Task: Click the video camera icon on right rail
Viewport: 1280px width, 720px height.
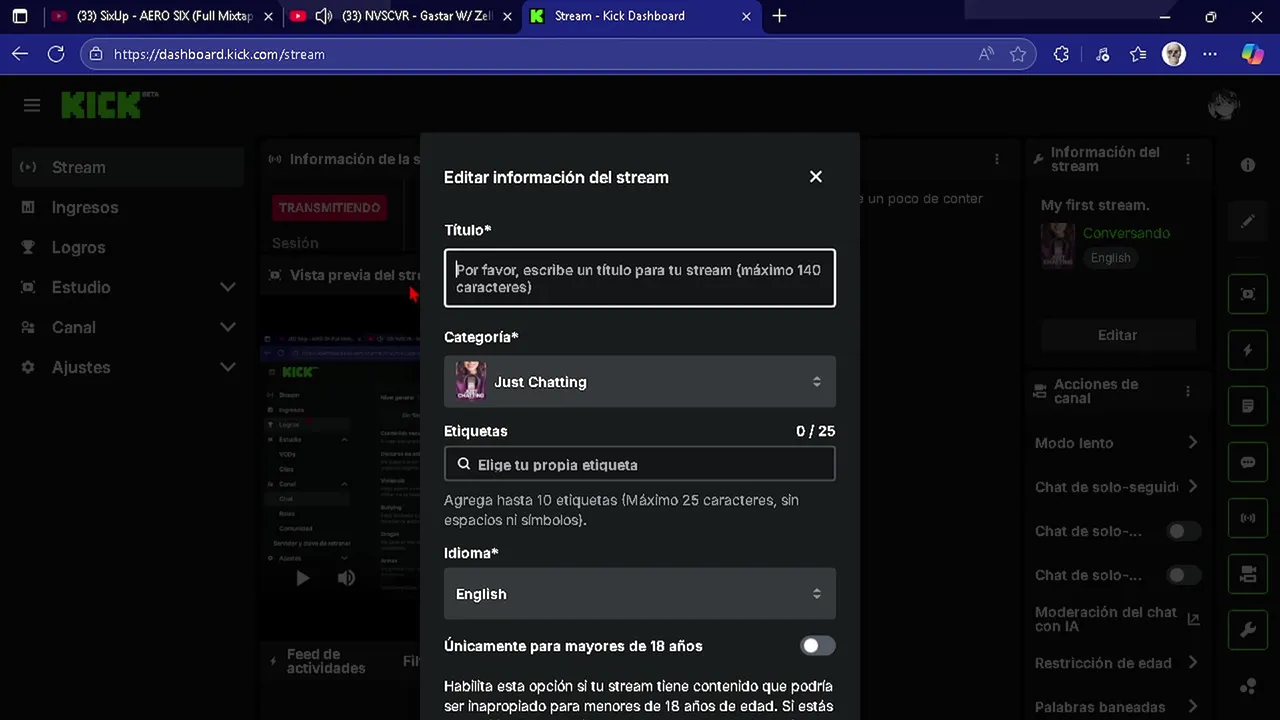Action: tap(1248, 574)
